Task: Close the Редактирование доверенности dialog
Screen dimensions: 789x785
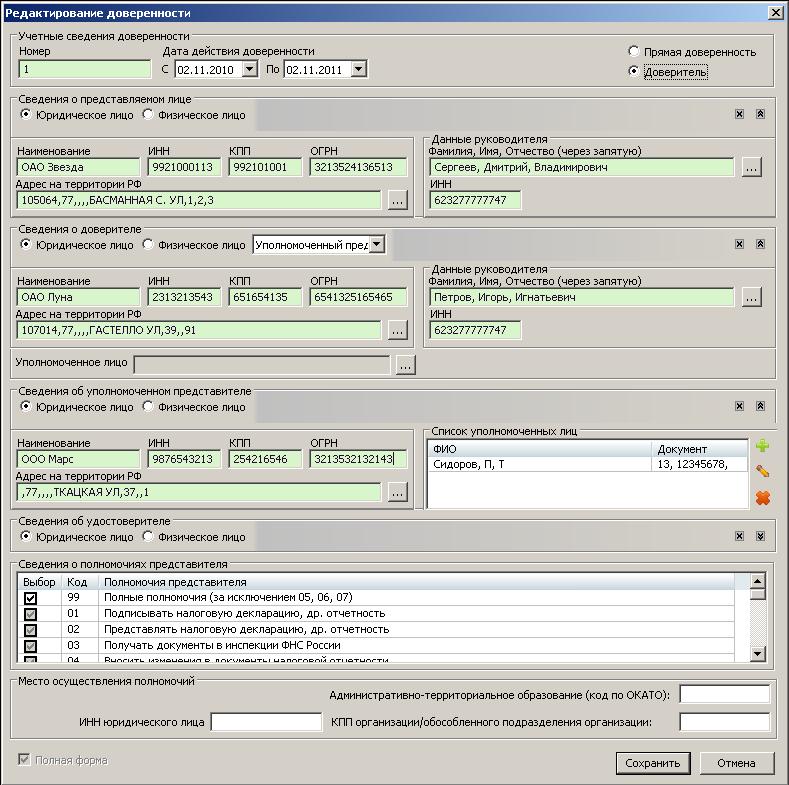Action: click(x=776, y=13)
